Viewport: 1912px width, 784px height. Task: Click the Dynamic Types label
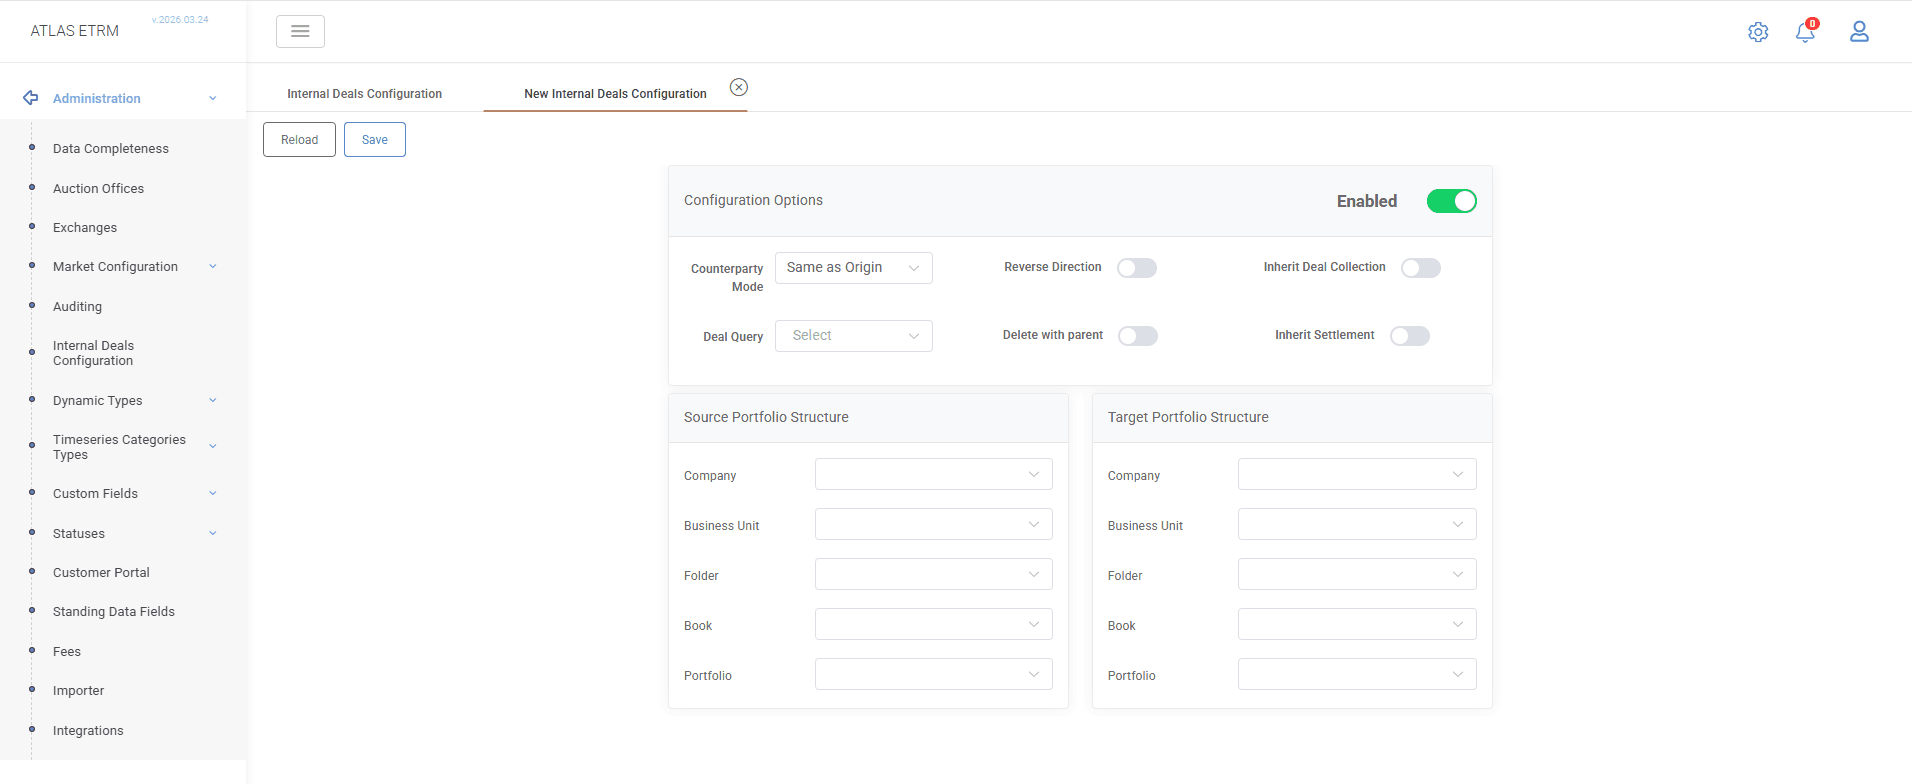point(97,401)
